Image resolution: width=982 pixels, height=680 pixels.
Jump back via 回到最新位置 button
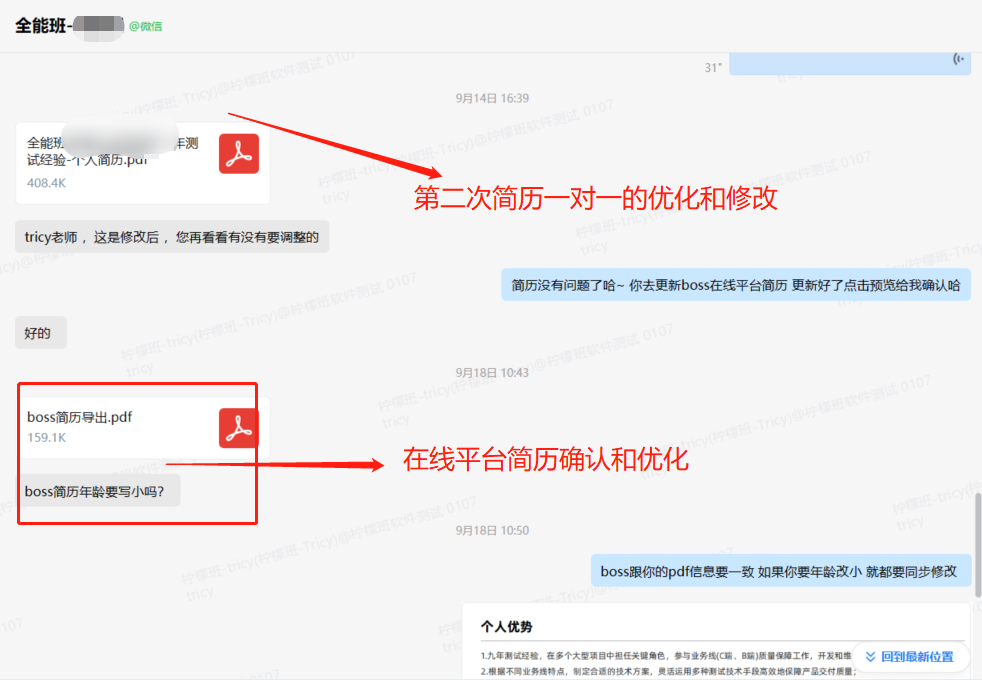909,657
